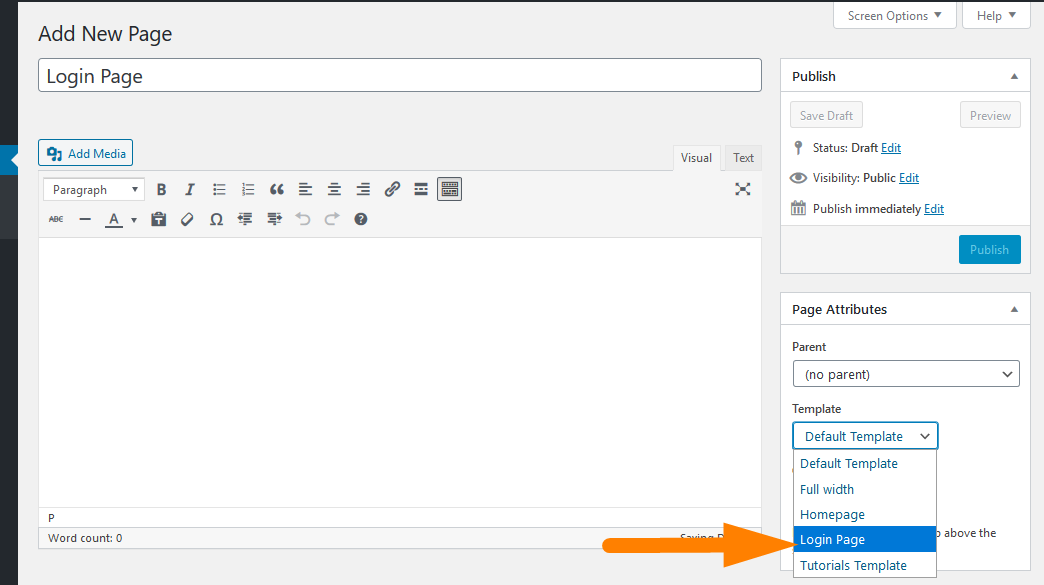The height and width of the screenshot is (585, 1044).
Task: Insert or edit a link
Action: click(x=392, y=190)
